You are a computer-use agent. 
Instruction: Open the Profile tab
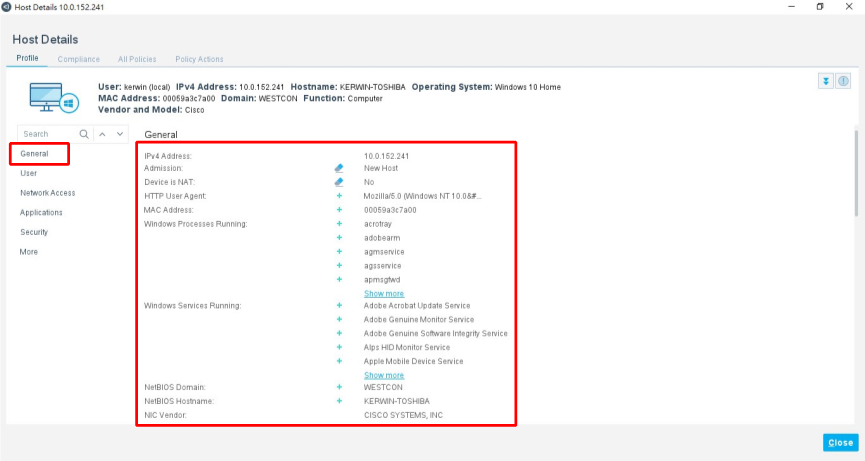click(27, 58)
